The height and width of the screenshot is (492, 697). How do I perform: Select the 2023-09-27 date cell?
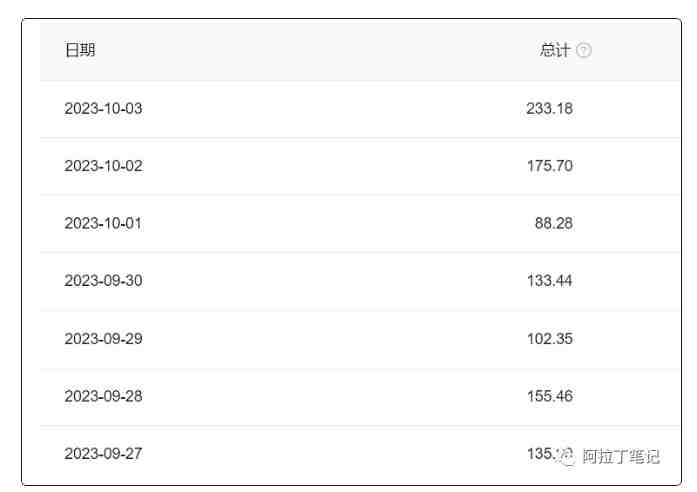(103, 454)
